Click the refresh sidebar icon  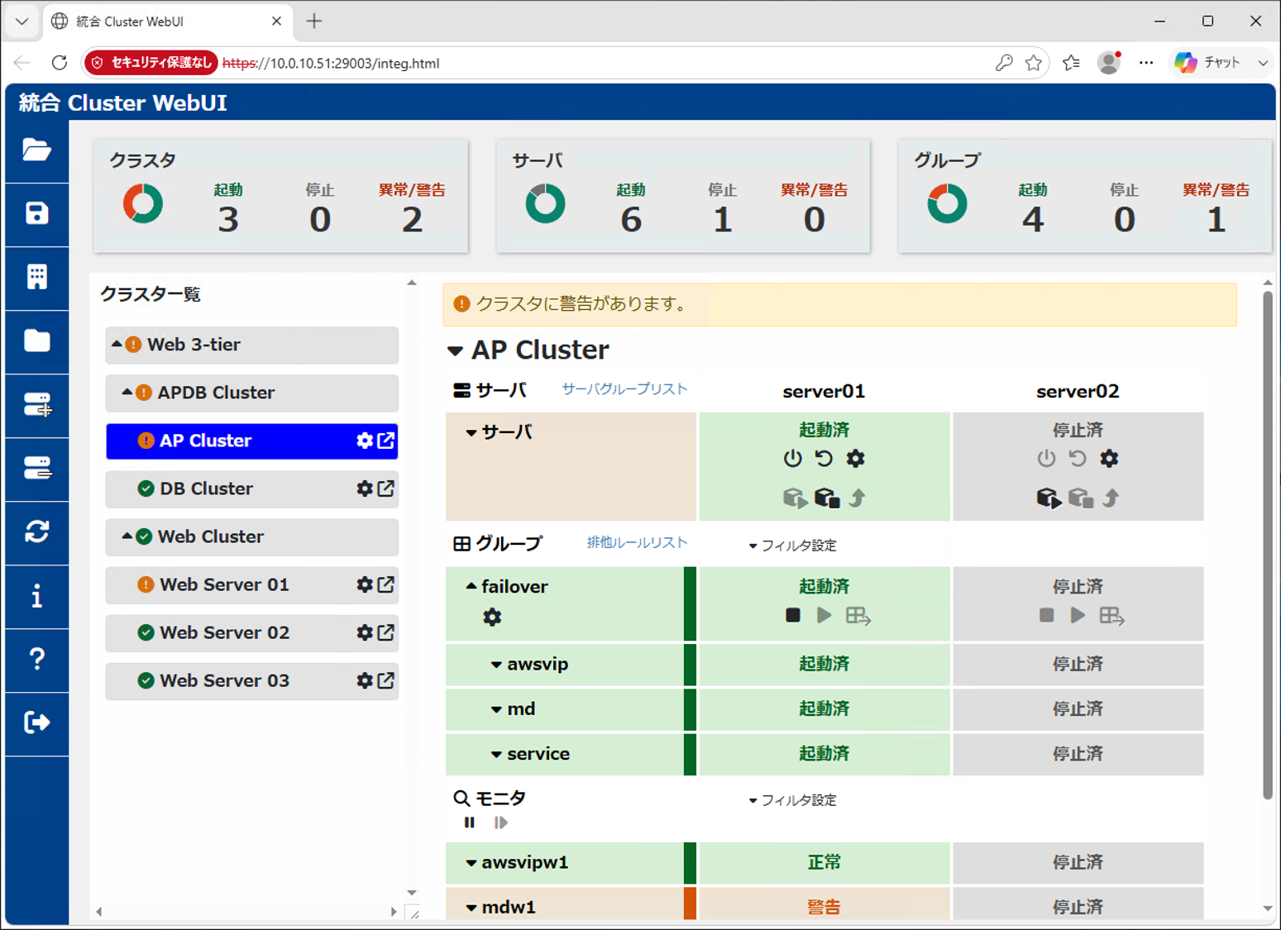click(37, 532)
